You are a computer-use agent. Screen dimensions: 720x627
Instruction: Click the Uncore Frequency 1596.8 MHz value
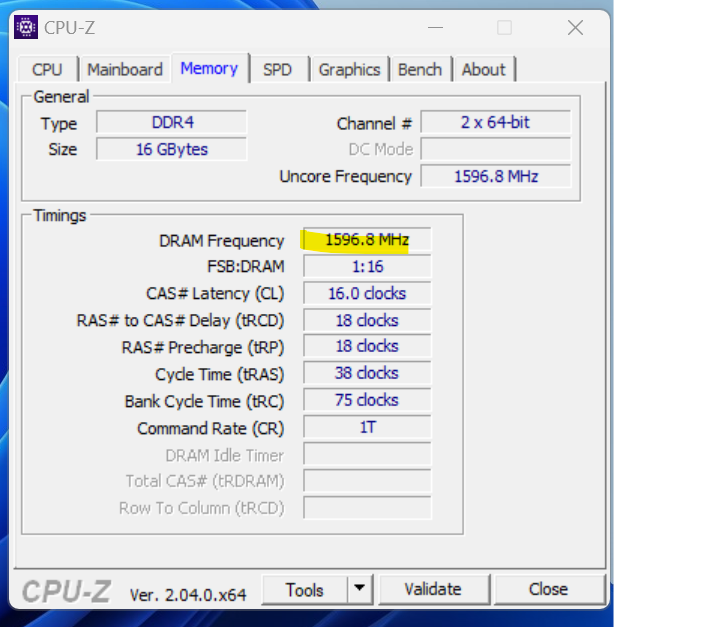click(x=495, y=176)
